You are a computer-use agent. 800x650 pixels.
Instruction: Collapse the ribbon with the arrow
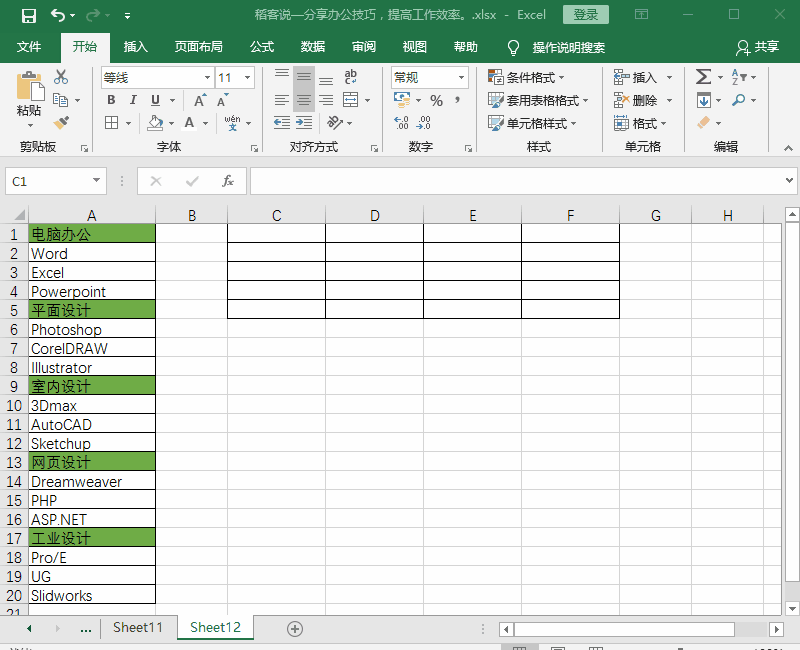pos(788,148)
